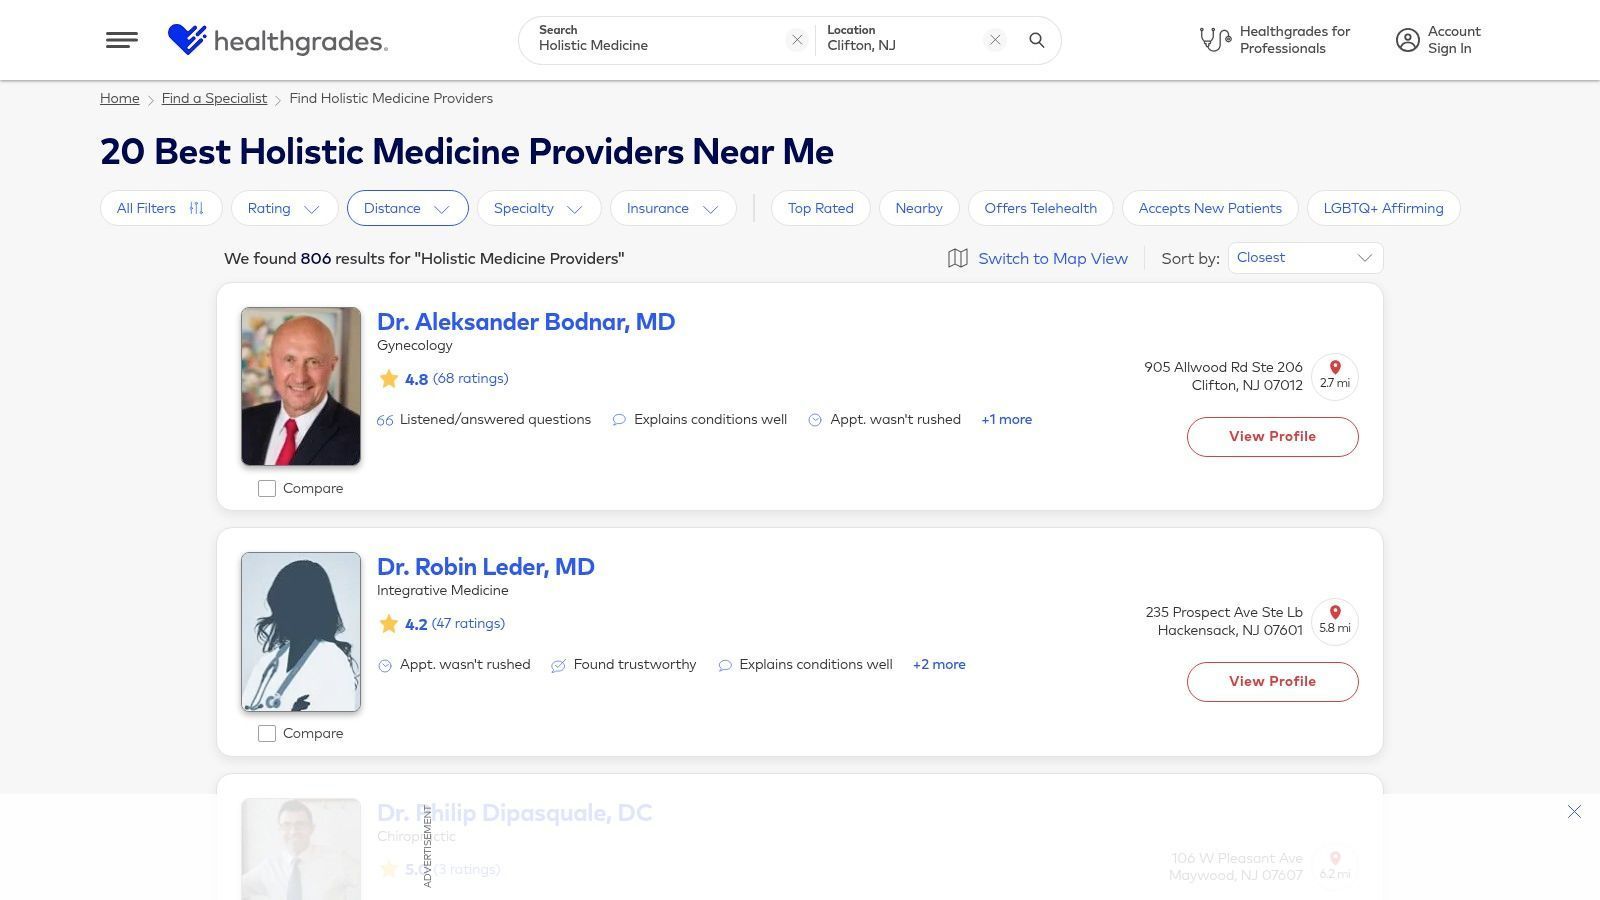
Task: Check Compare for Dr. Robin Leder
Action: point(267,734)
